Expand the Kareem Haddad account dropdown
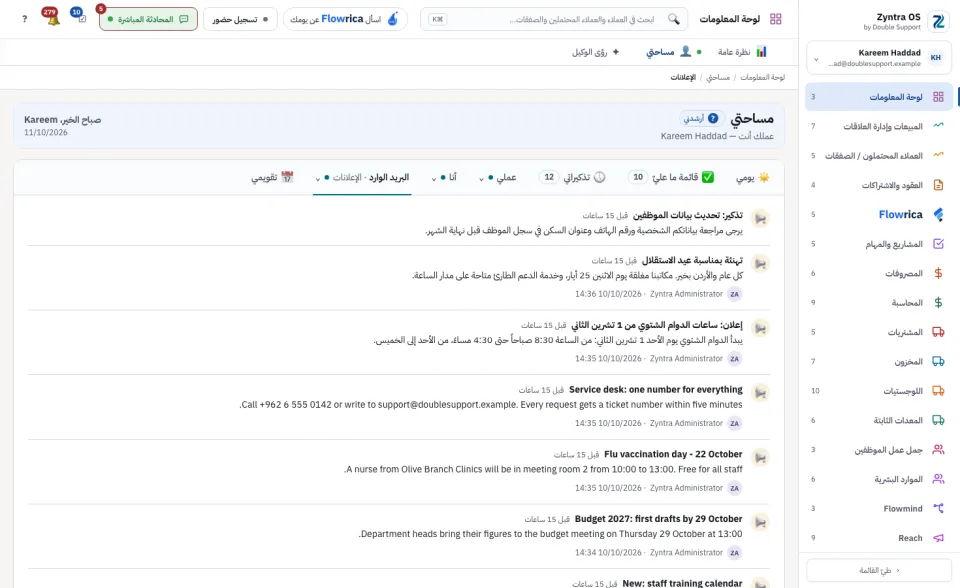Image resolution: width=960 pixels, height=588 pixels. 816,59
